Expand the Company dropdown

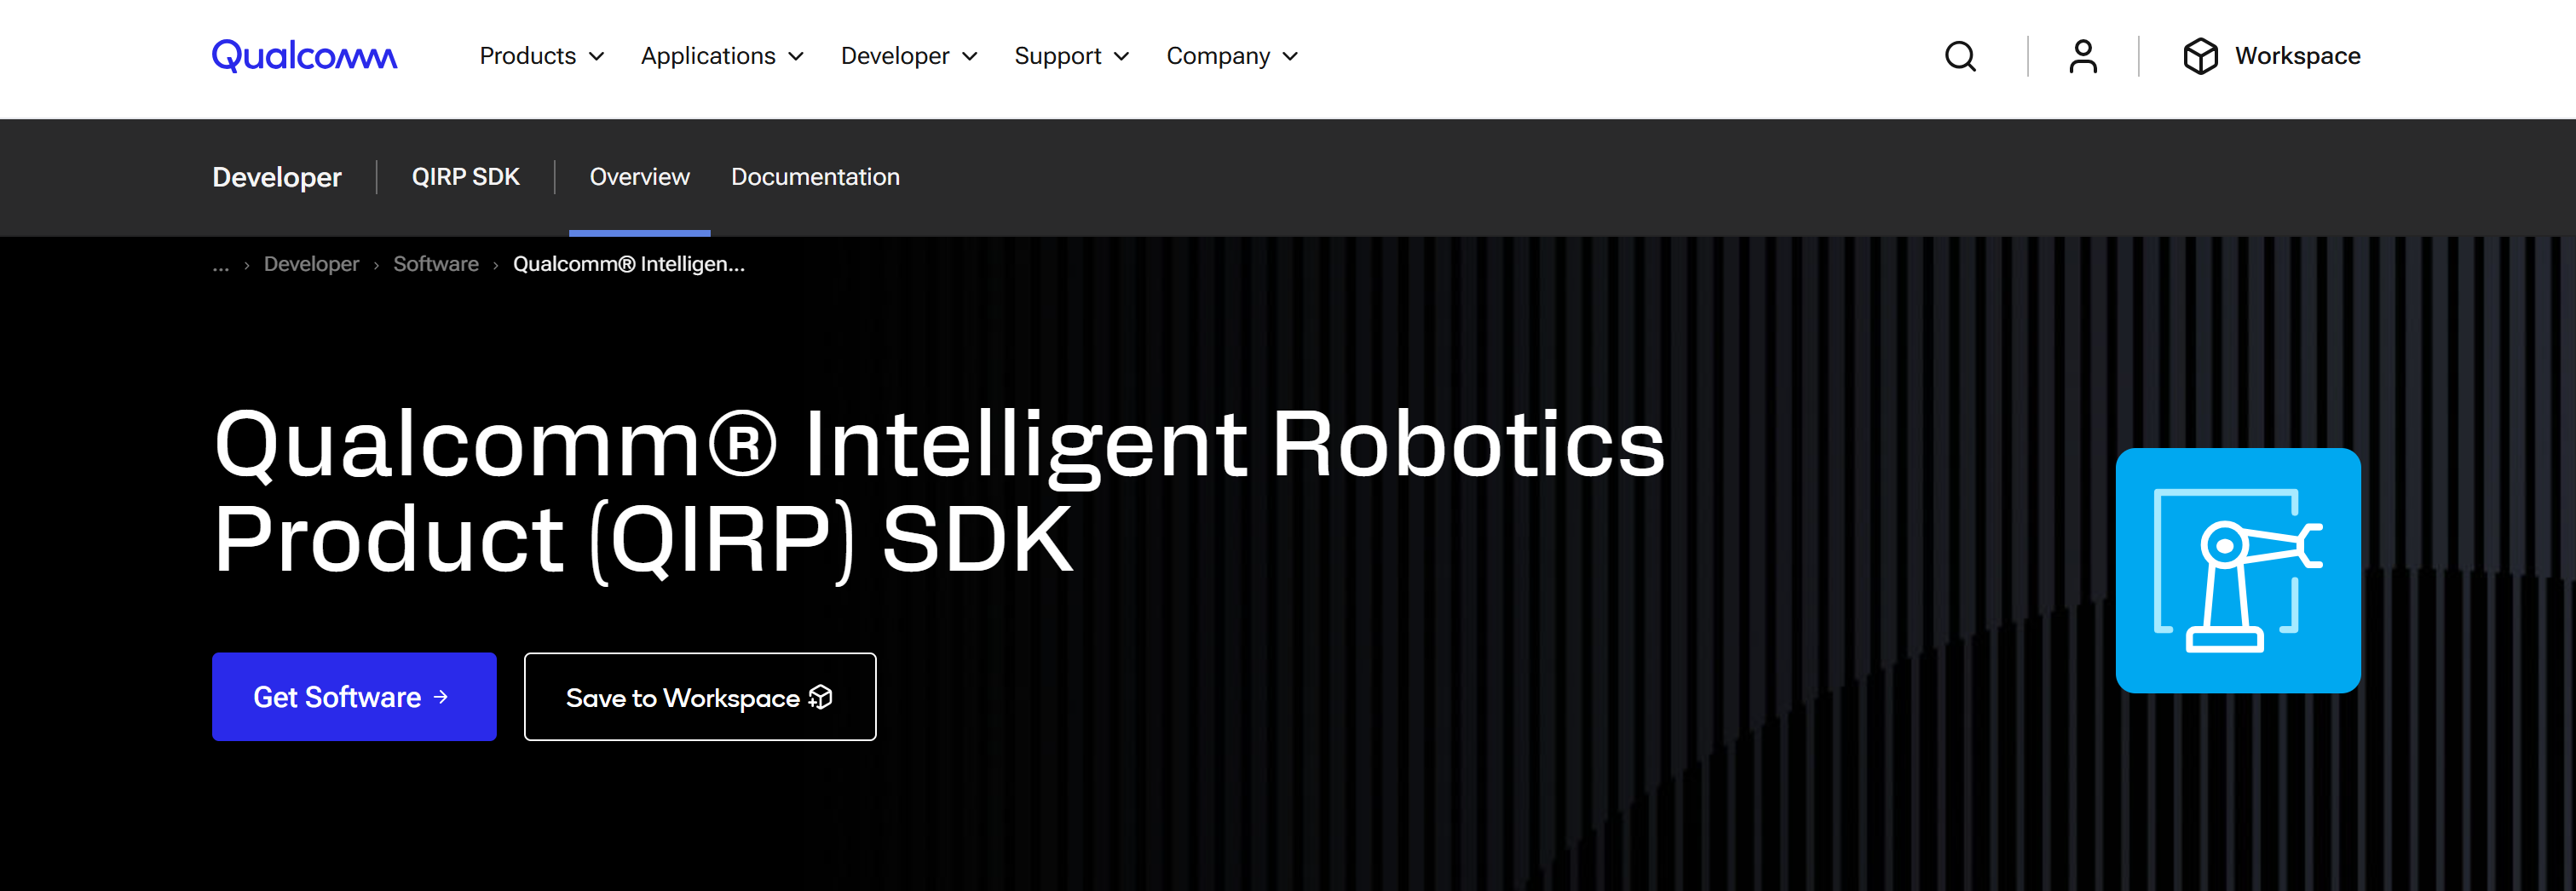[x=1232, y=56]
